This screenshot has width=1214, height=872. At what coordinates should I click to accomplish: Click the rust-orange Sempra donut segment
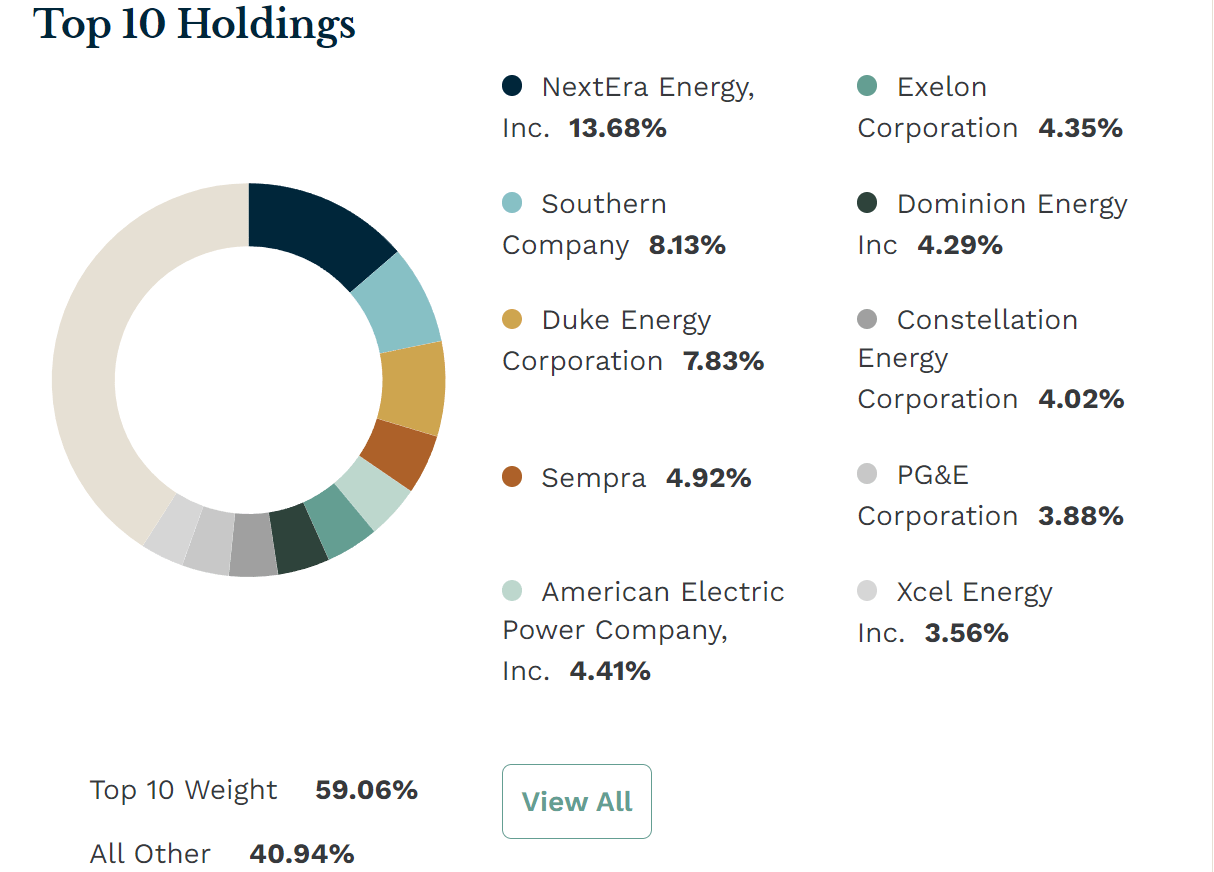(x=398, y=454)
